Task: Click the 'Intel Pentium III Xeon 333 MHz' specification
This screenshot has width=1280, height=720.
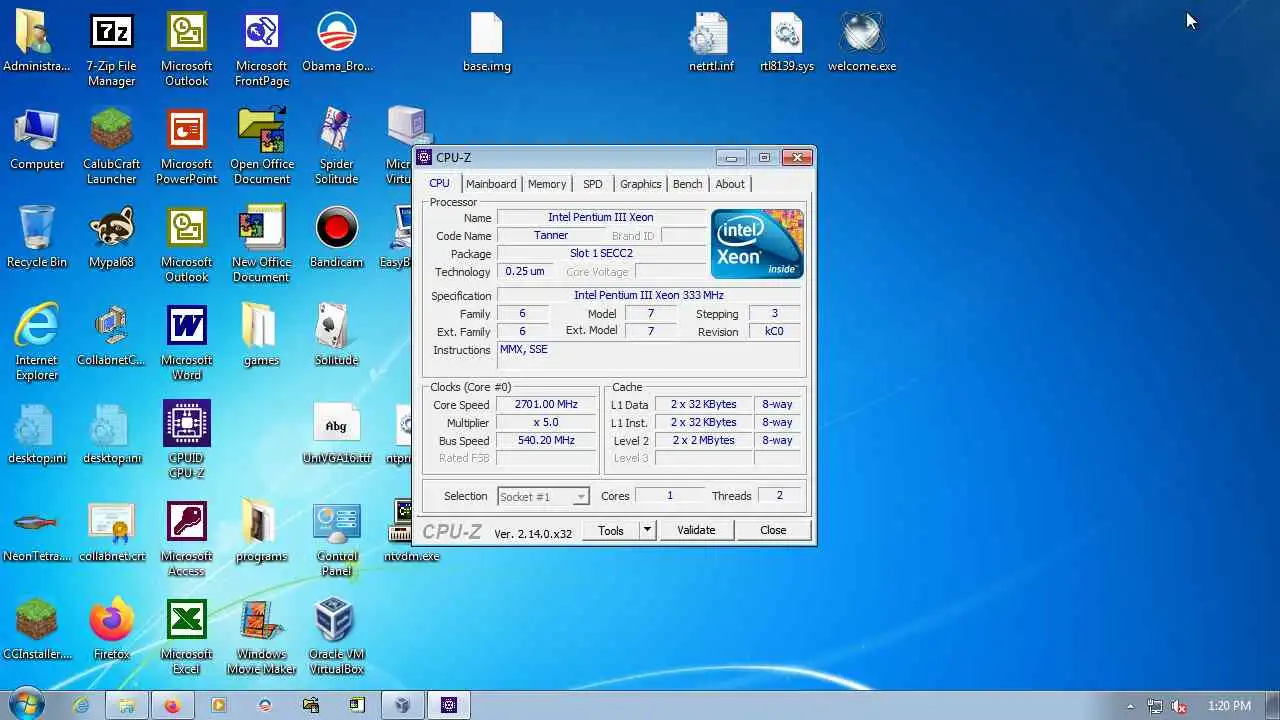Action: tap(649, 296)
